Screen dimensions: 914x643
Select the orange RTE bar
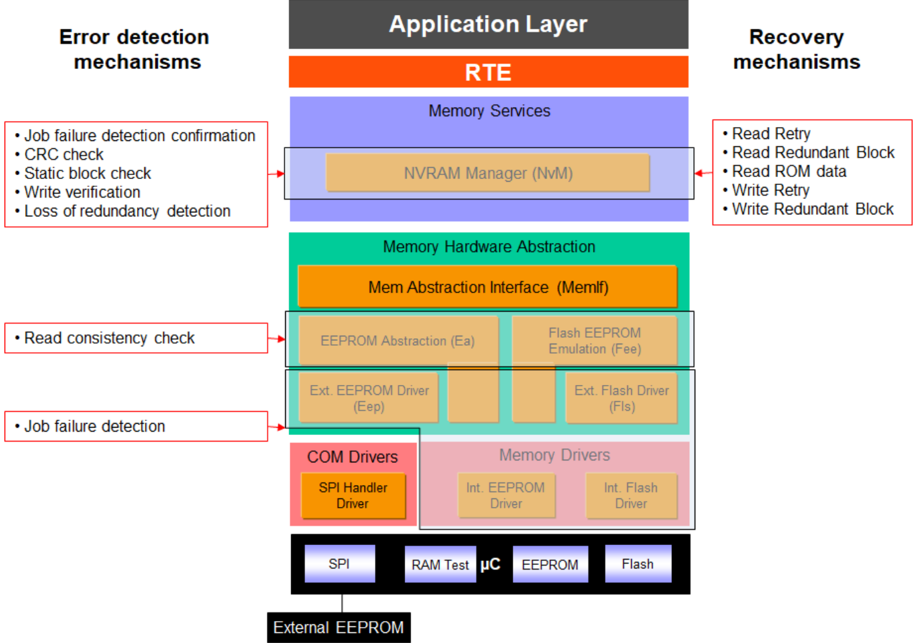click(488, 72)
